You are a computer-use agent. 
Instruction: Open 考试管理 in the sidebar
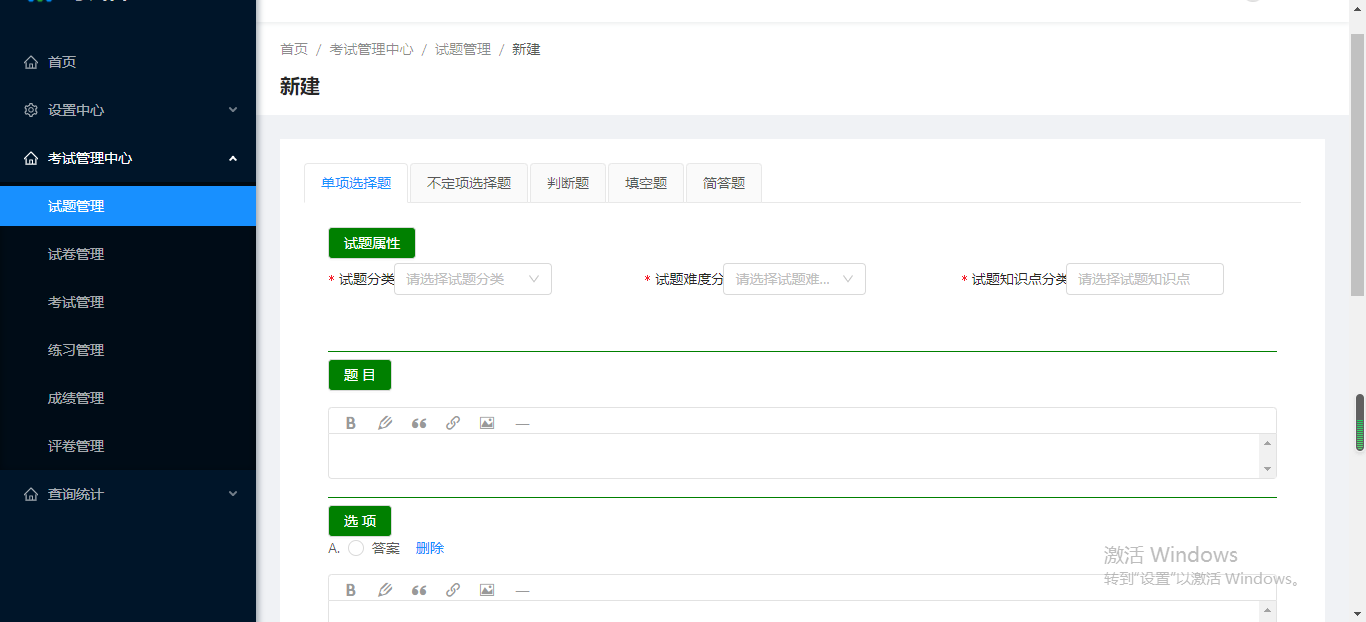[128, 302]
